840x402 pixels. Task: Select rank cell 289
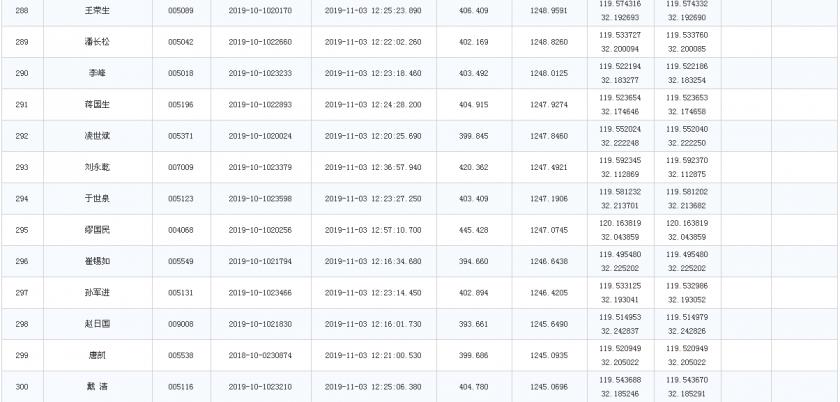(x=22, y=42)
